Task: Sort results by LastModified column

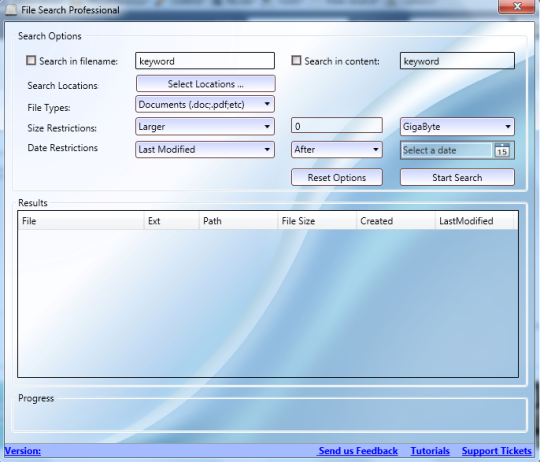Action: click(x=475, y=221)
